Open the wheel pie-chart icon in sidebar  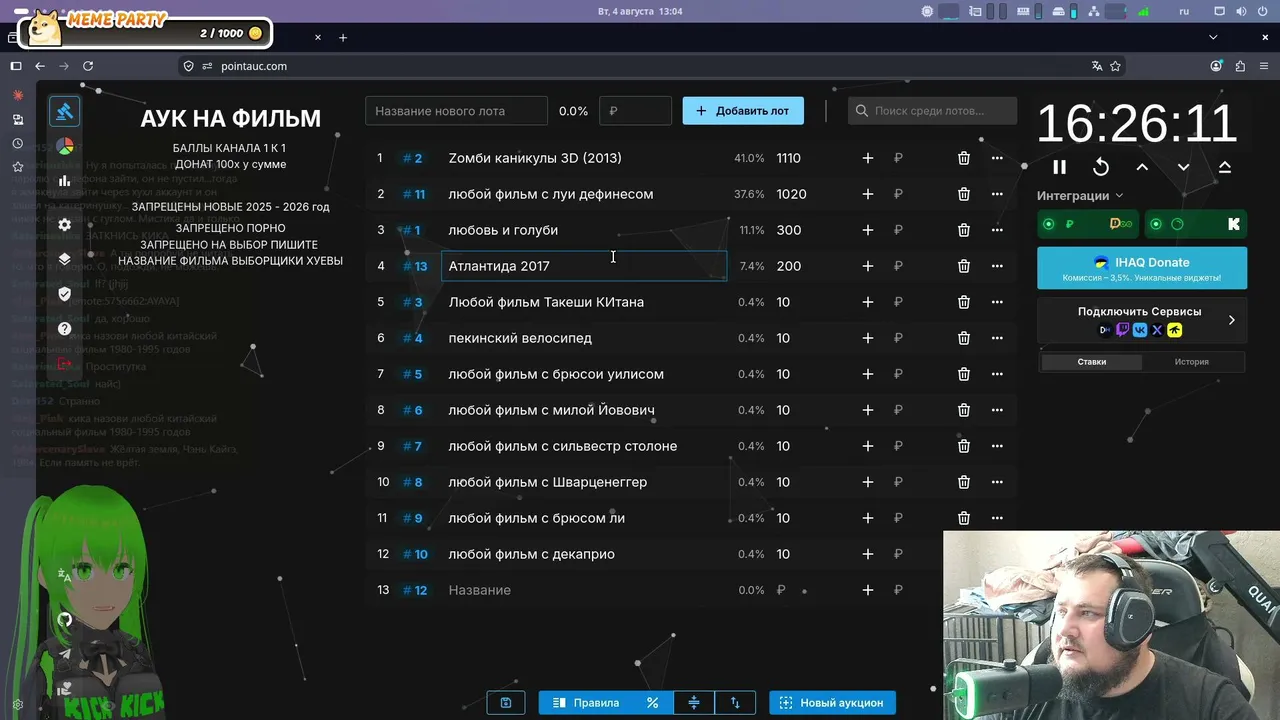(65, 147)
